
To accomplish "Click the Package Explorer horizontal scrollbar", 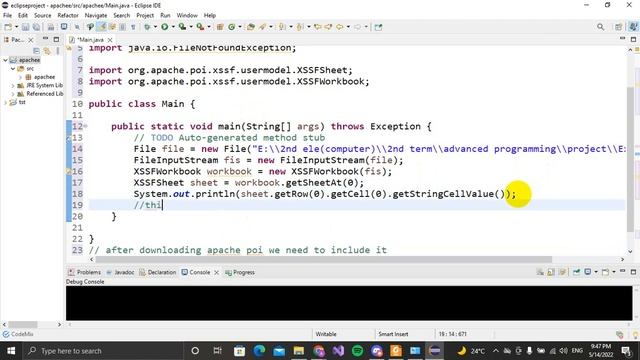I will point(23,325).
